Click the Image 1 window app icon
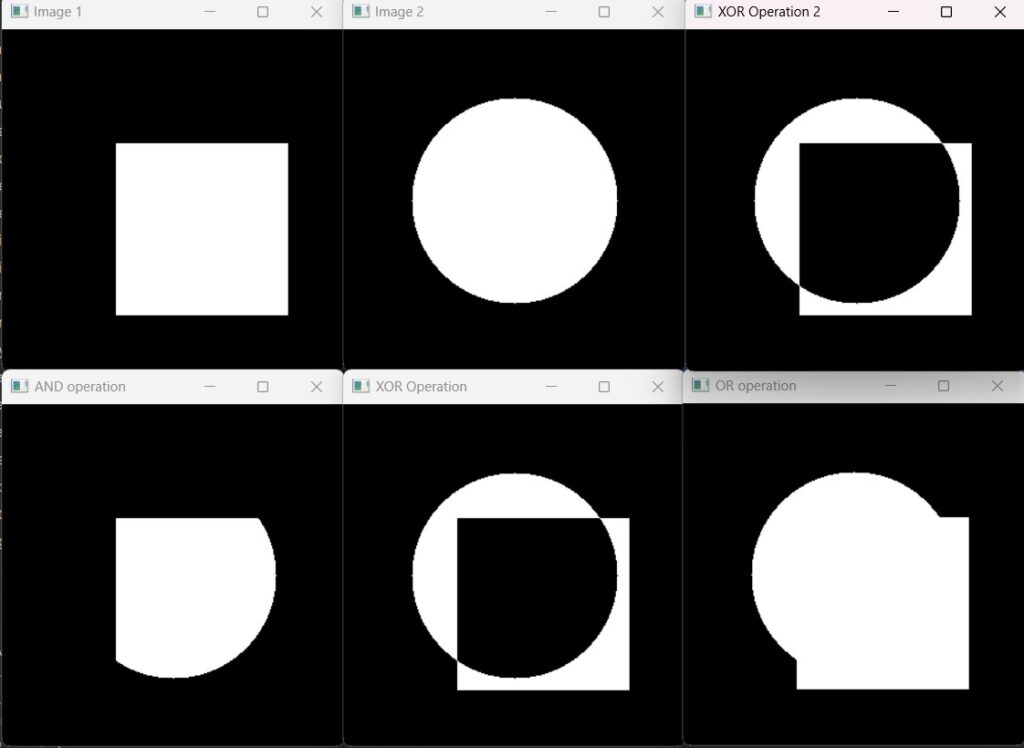 (20, 12)
